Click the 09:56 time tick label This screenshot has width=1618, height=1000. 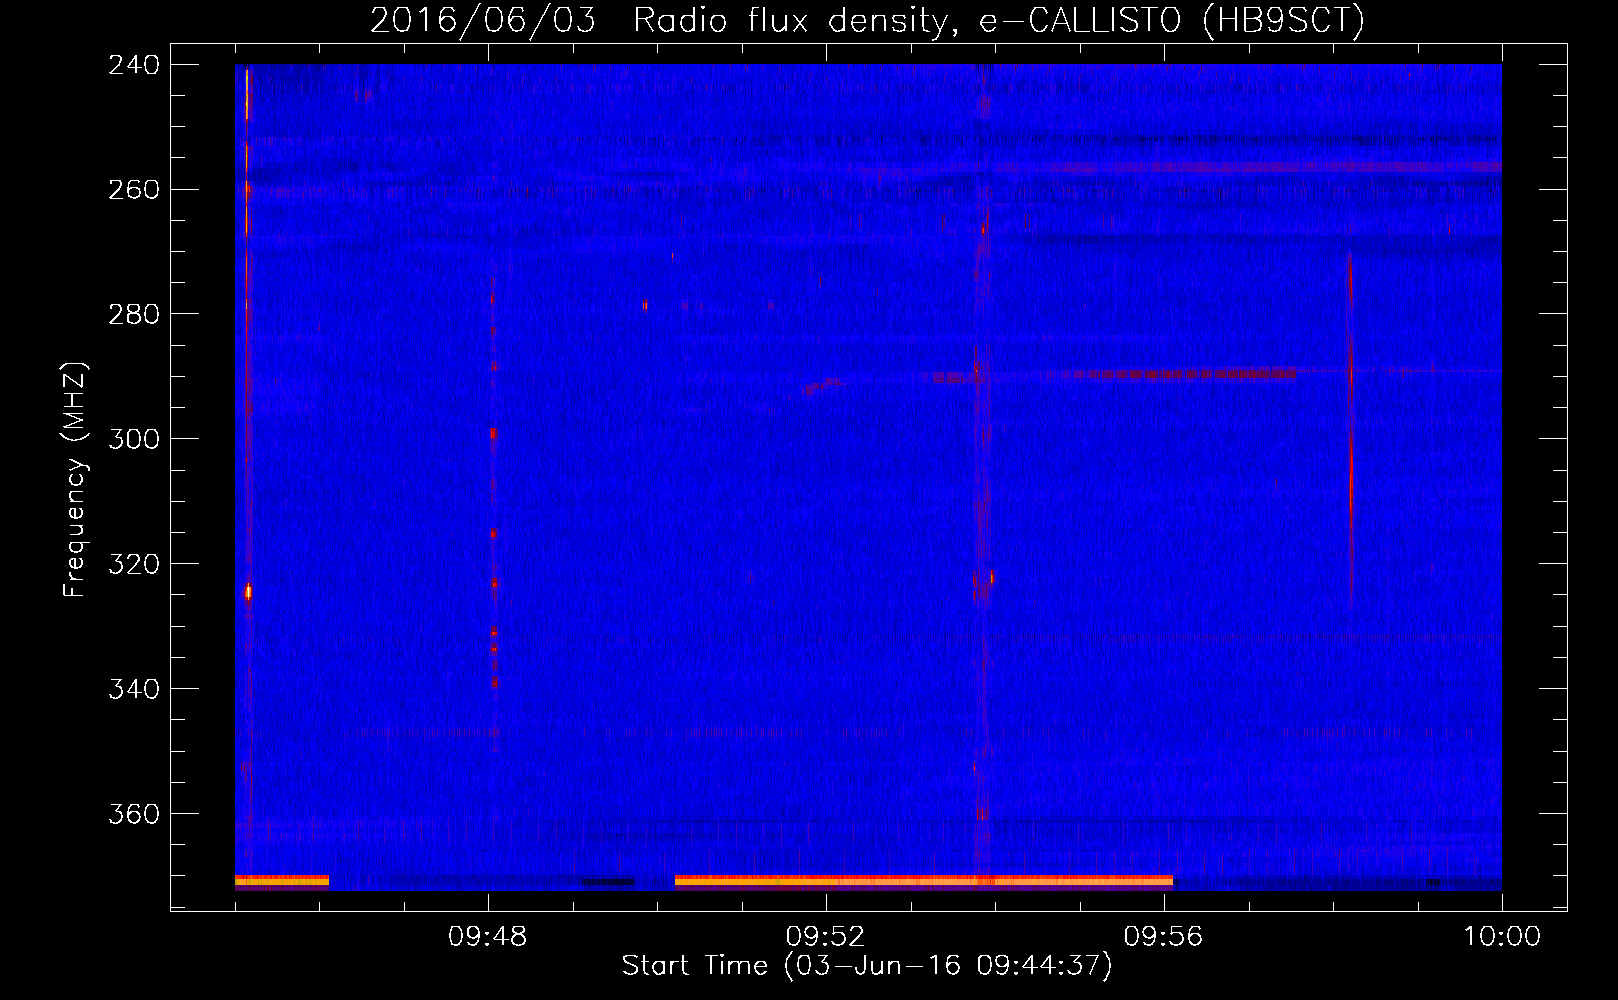pyautogui.click(x=1163, y=937)
